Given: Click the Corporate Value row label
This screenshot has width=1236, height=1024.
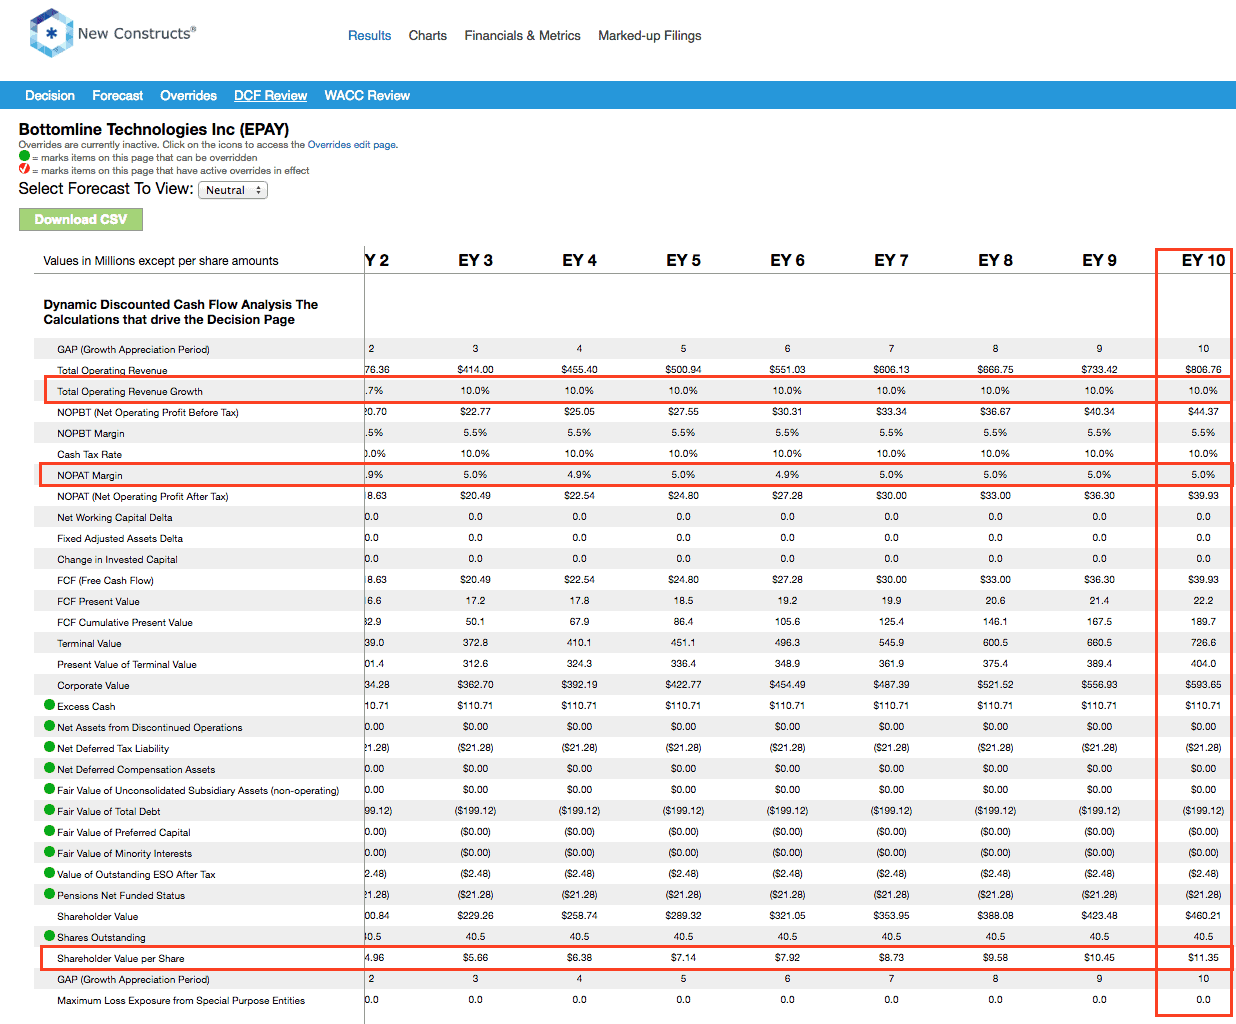Looking at the screenshot, I should coord(93,686).
